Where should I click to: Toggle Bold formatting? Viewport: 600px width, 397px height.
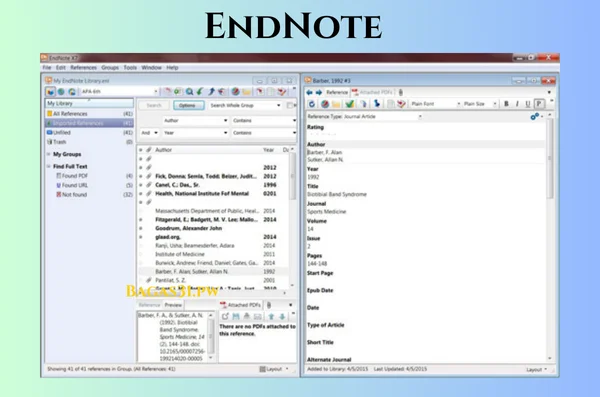506,104
